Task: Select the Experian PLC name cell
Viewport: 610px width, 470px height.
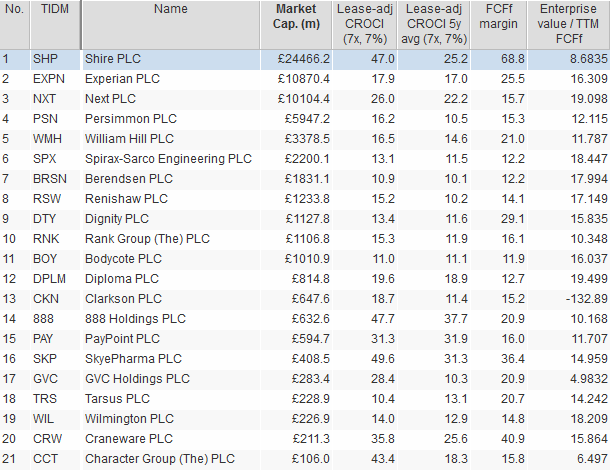Action: 171,79
